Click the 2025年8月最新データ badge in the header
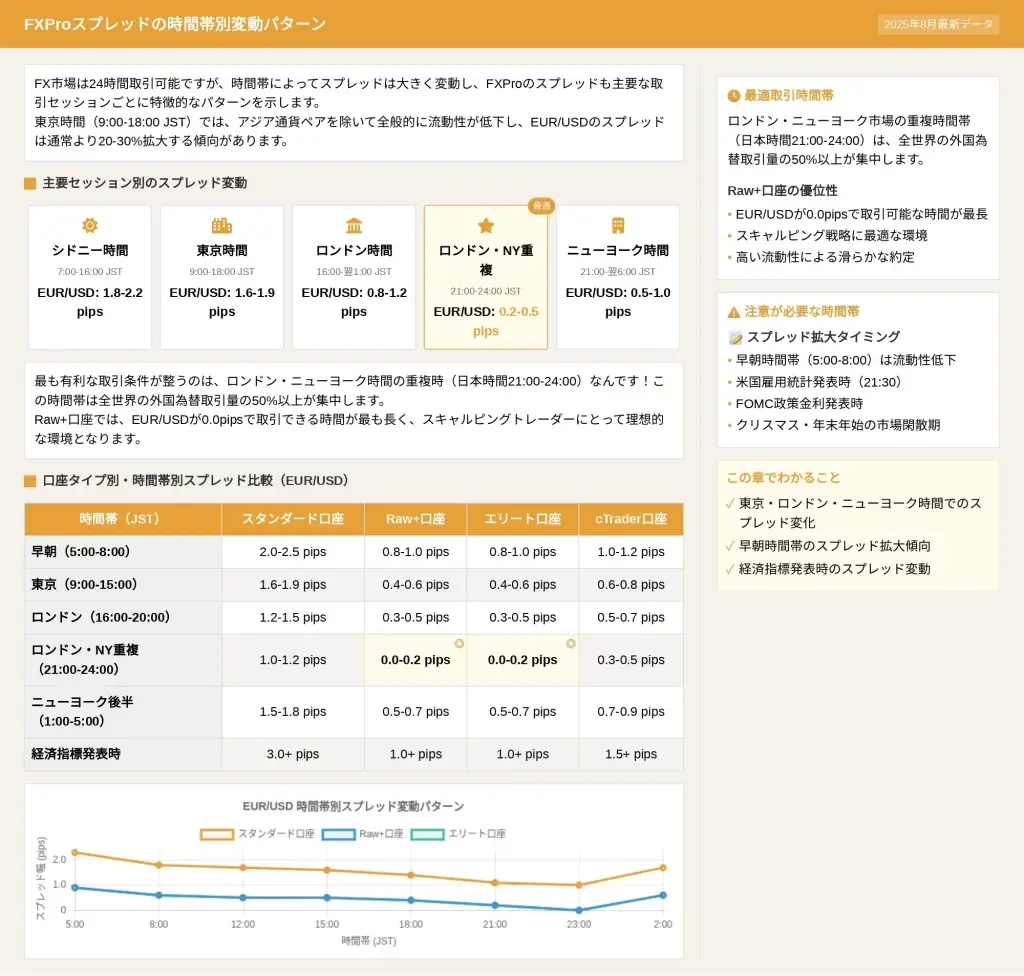The height and width of the screenshot is (976, 1024). [938, 24]
